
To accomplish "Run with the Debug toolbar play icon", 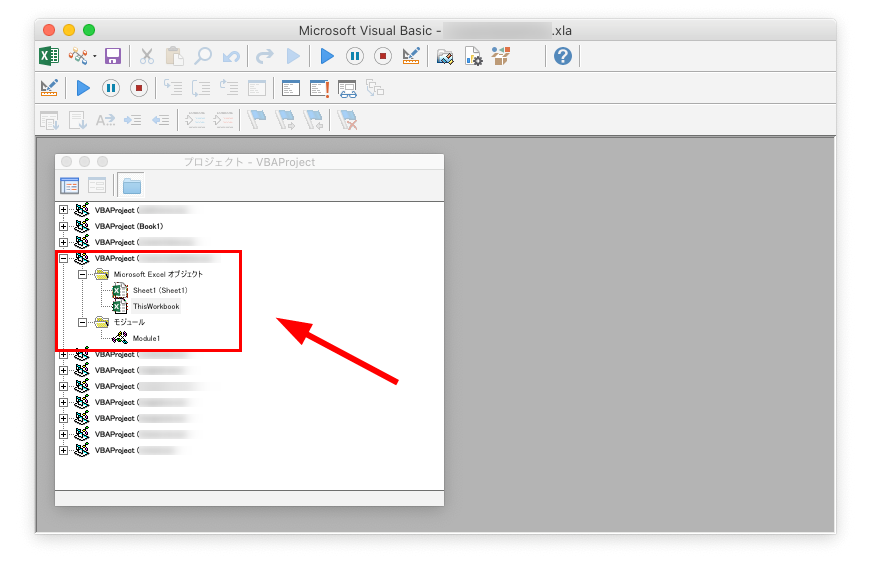I will click(x=83, y=88).
